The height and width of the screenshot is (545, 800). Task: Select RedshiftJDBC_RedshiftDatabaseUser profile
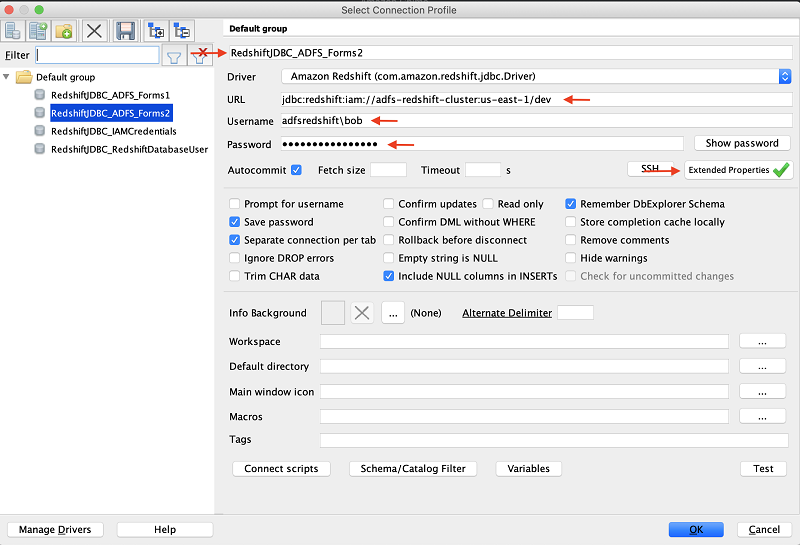(130, 149)
